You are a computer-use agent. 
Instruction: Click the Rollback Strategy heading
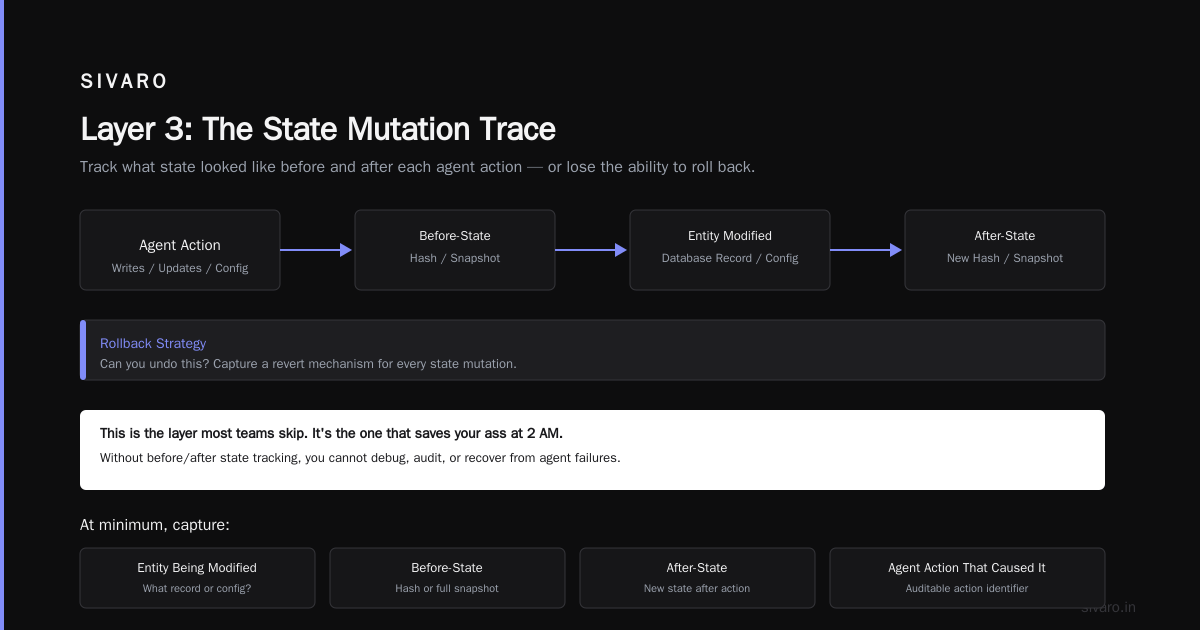[x=153, y=343]
